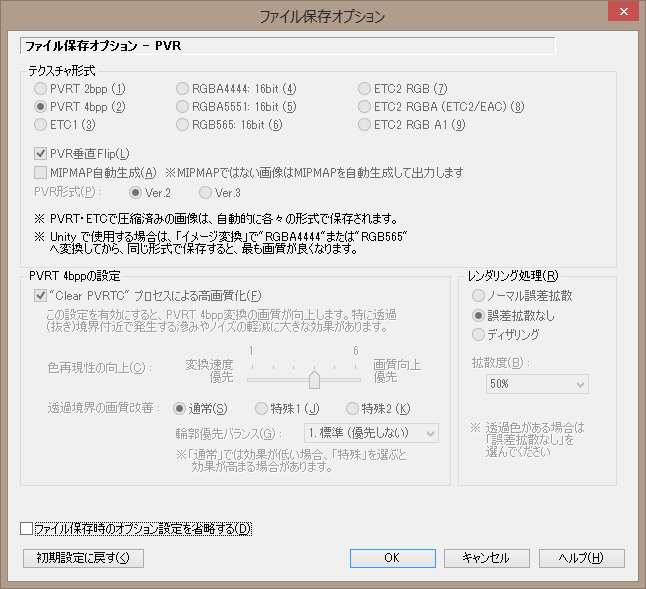Open 輪郭優先バランス(G) dropdown
Image resolution: width=646 pixels, height=589 pixels.
pyautogui.click(x=371, y=433)
